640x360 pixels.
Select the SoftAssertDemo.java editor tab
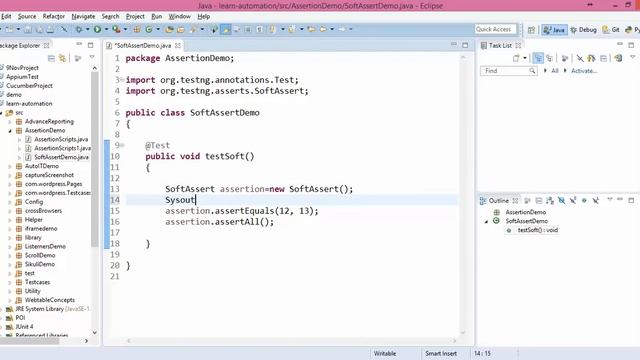coord(142,45)
